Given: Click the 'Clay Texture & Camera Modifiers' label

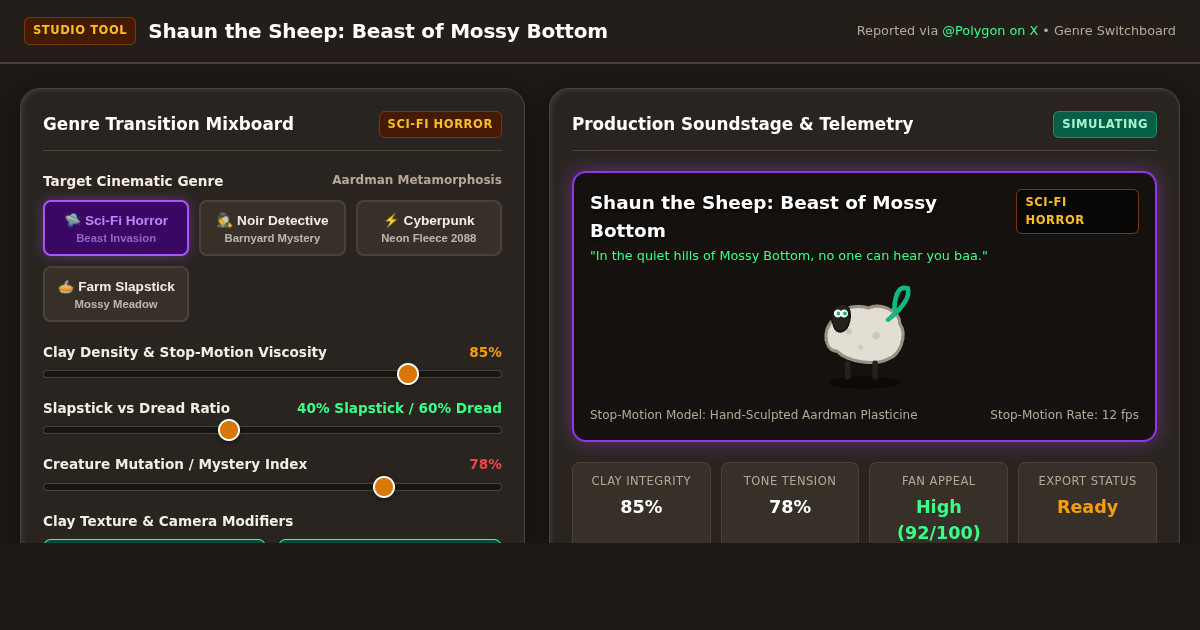Looking at the screenshot, I should (x=168, y=521).
